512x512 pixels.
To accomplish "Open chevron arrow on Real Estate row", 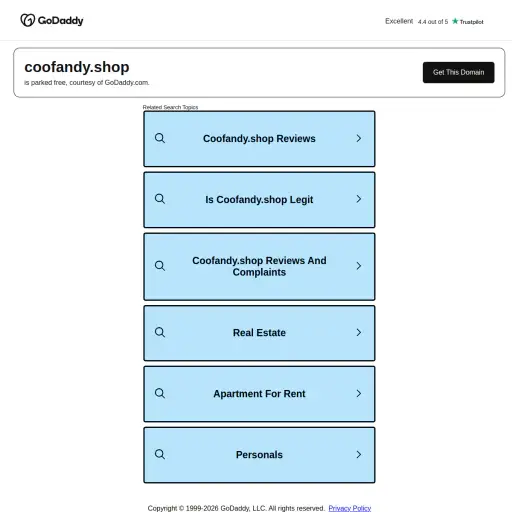I will [359, 332].
